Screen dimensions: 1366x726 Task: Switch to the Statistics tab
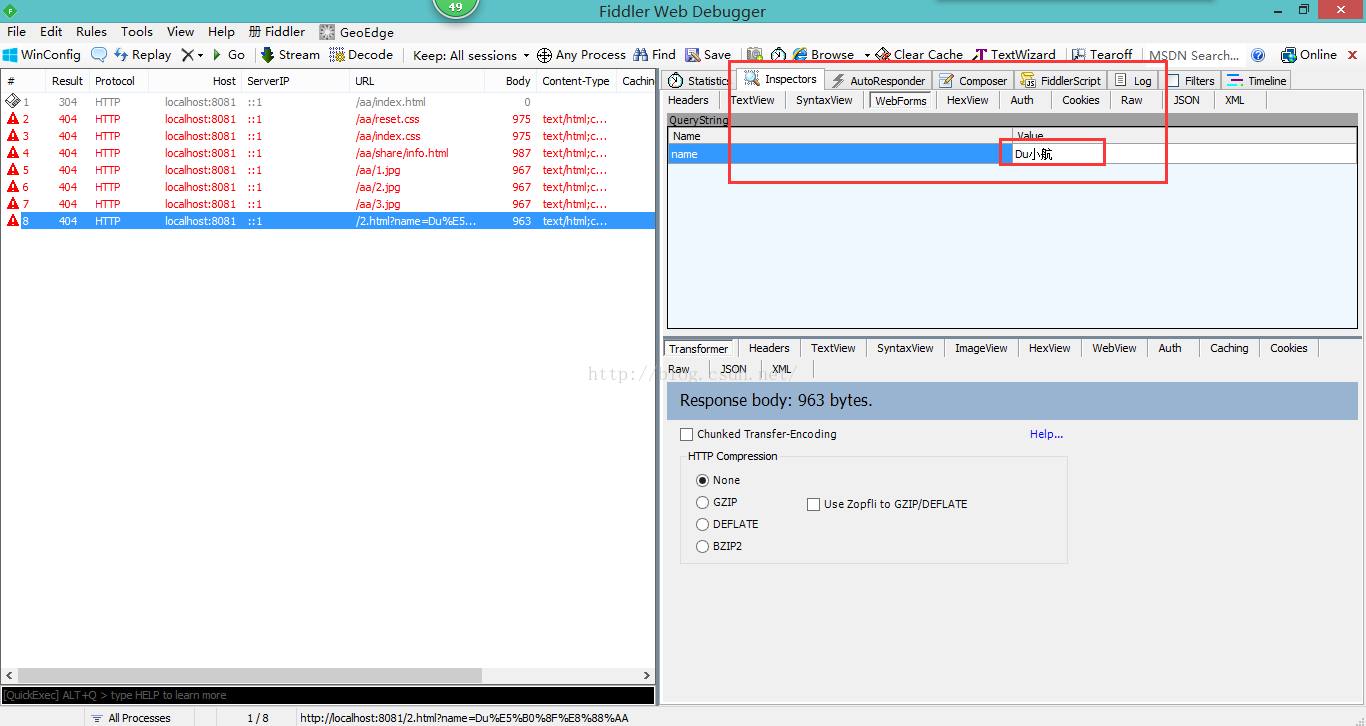[699, 80]
